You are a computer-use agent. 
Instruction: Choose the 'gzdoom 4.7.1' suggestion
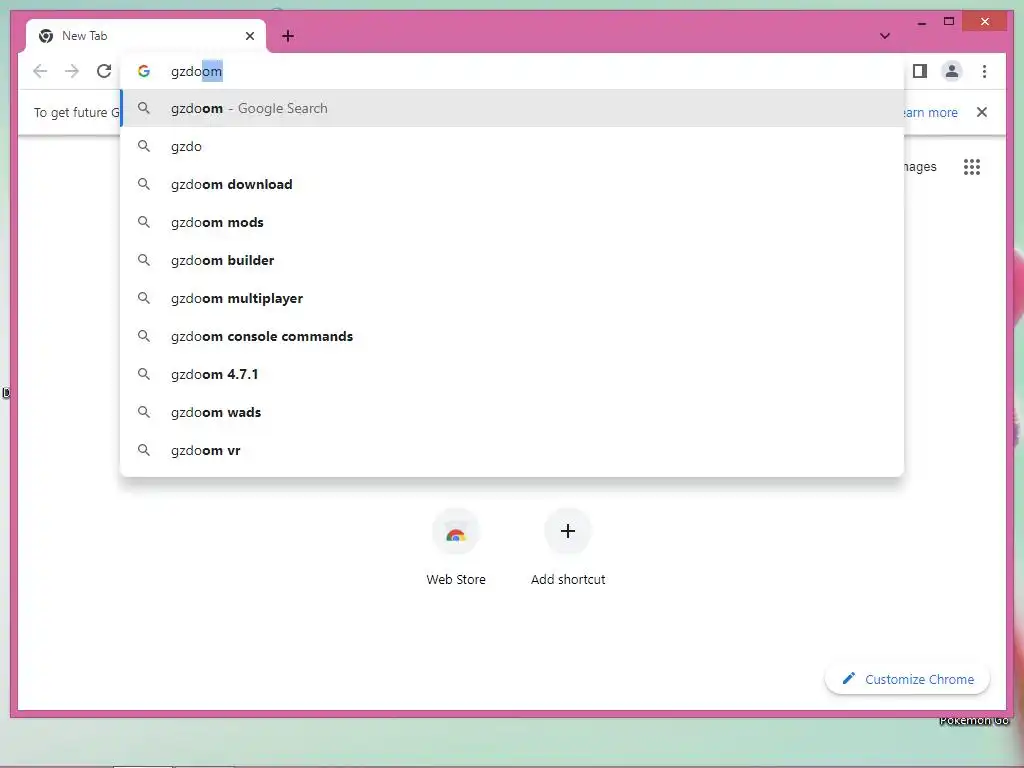[513, 374]
